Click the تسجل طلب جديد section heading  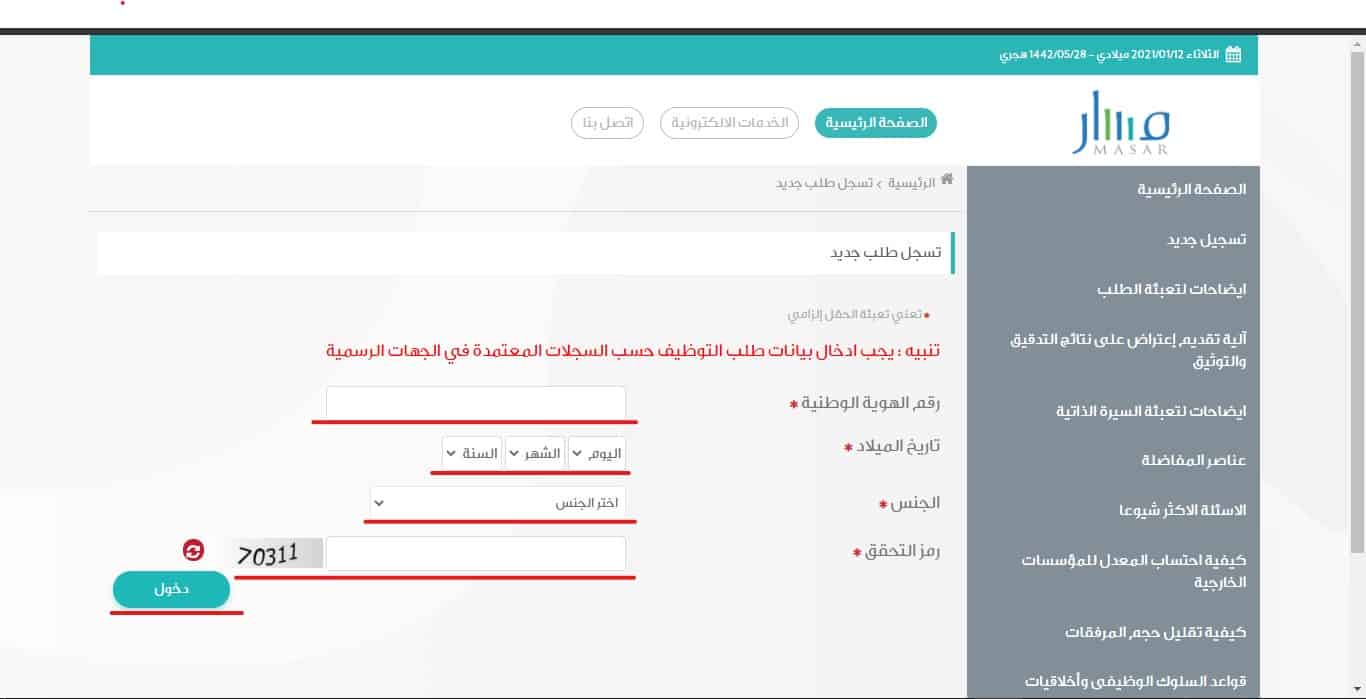click(x=886, y=253)
